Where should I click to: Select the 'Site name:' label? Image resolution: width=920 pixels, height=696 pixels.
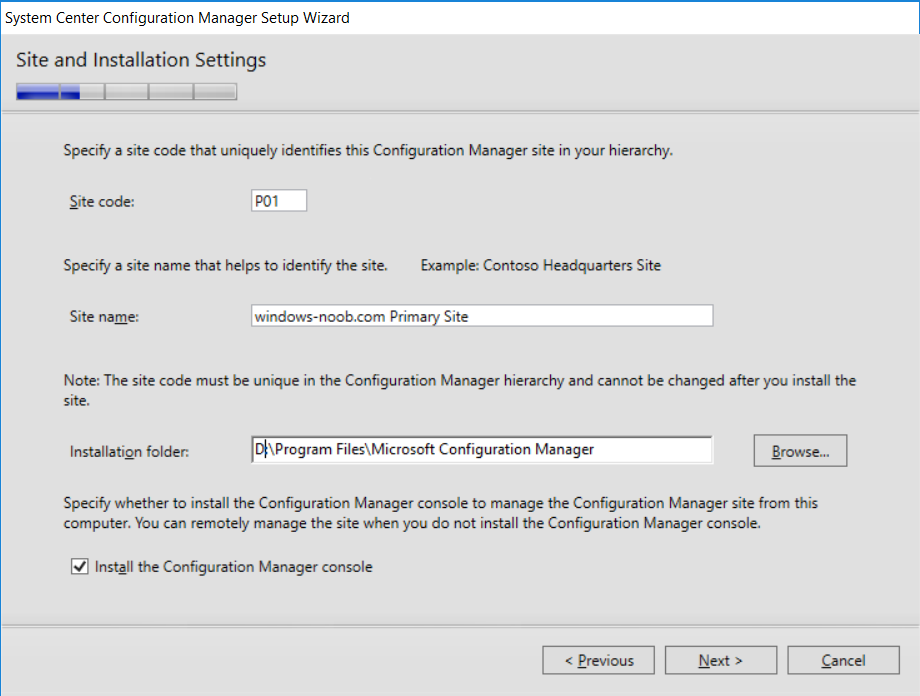pos(104,317)
